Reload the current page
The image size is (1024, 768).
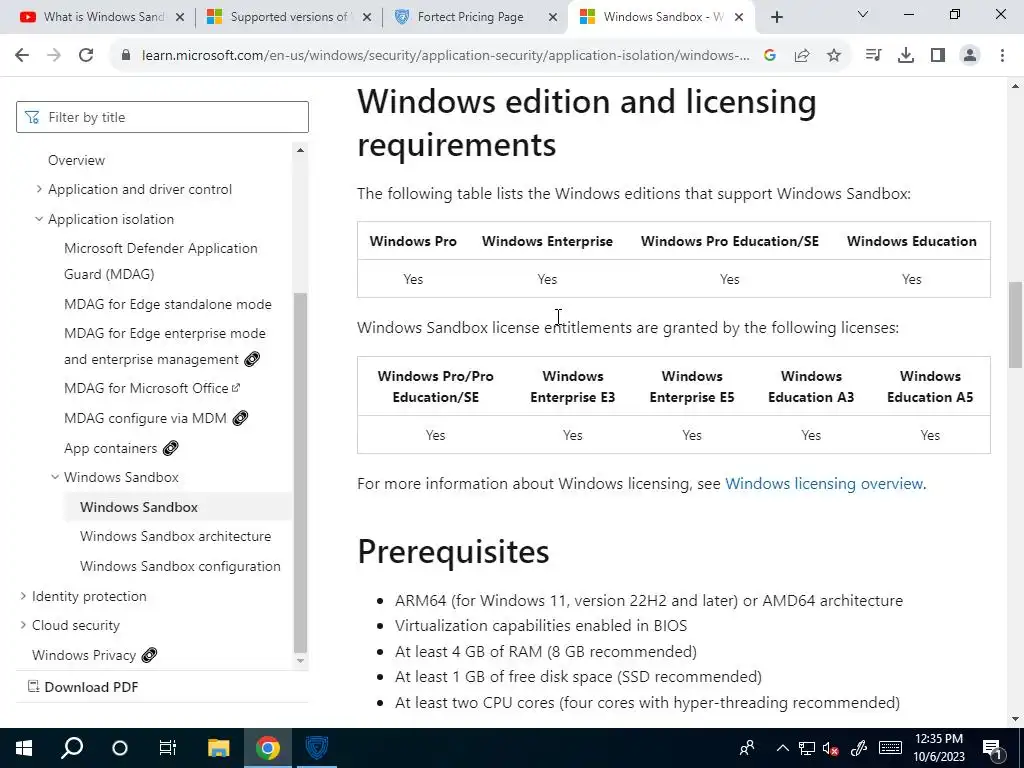(86, 56)
